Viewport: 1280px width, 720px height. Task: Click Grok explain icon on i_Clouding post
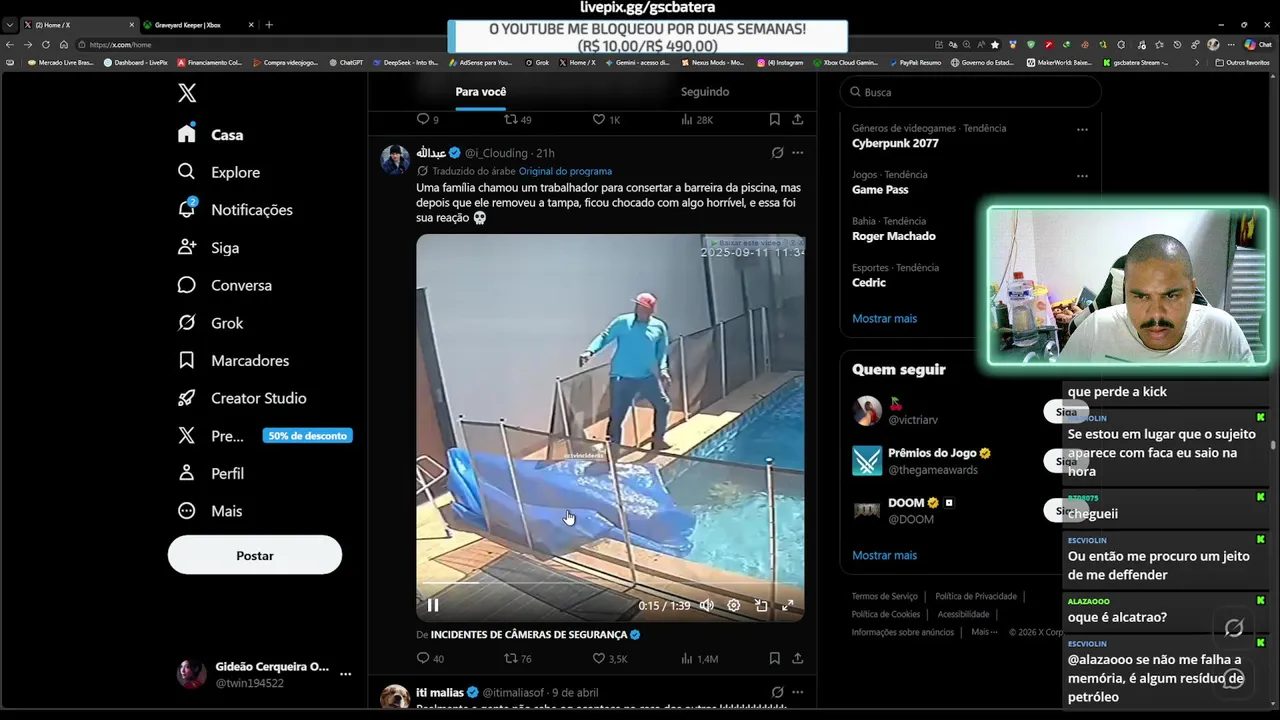(777, 153)
